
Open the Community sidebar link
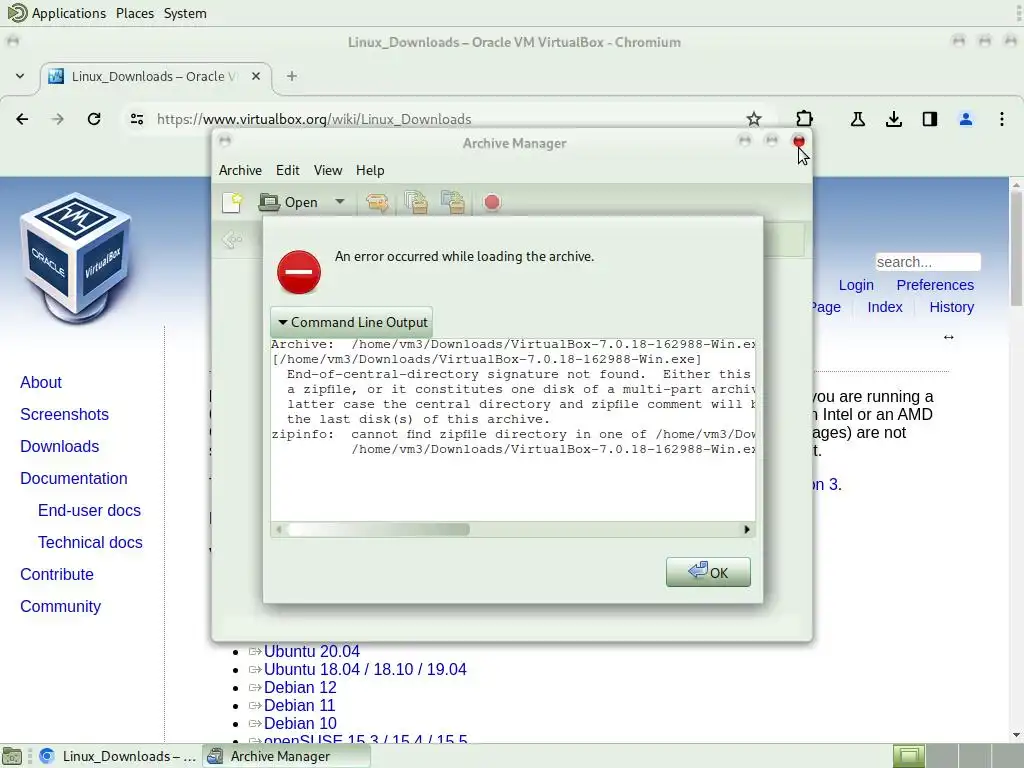pyautogui.click(x=61, y=607)
